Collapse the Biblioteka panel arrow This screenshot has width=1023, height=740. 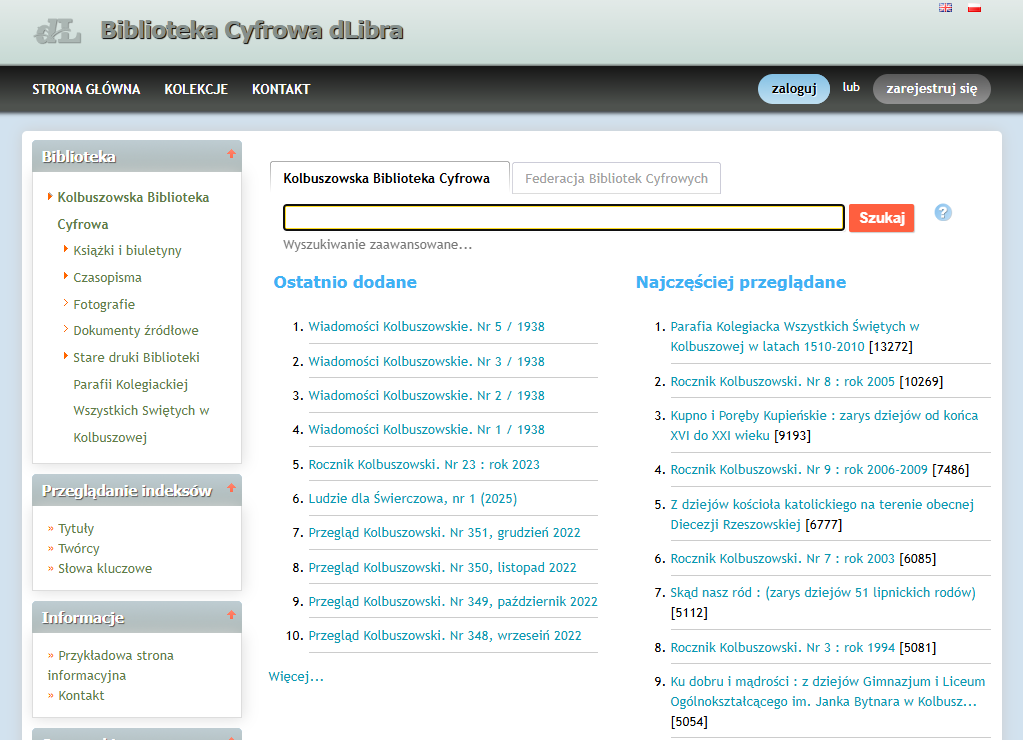[x=231, y=154]
